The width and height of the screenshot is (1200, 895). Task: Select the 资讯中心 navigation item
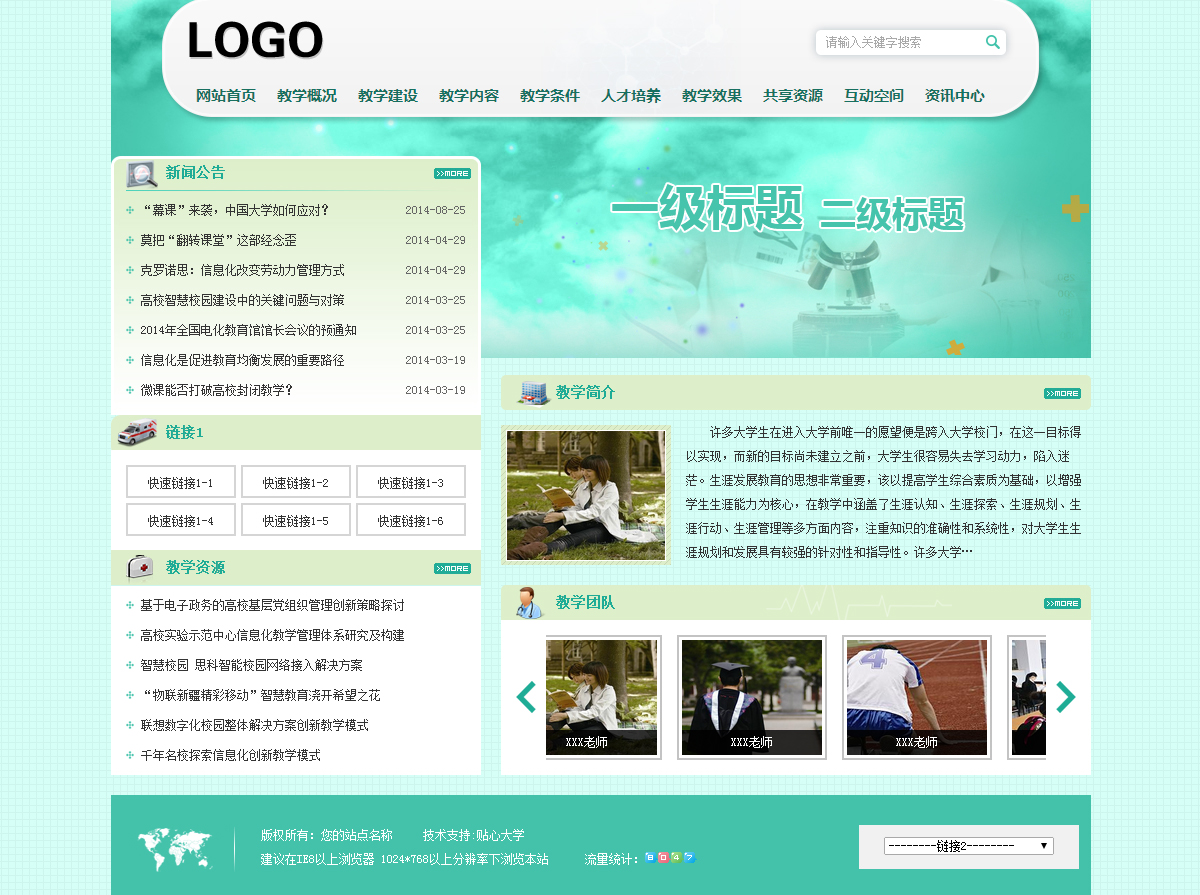pos(954,96)
